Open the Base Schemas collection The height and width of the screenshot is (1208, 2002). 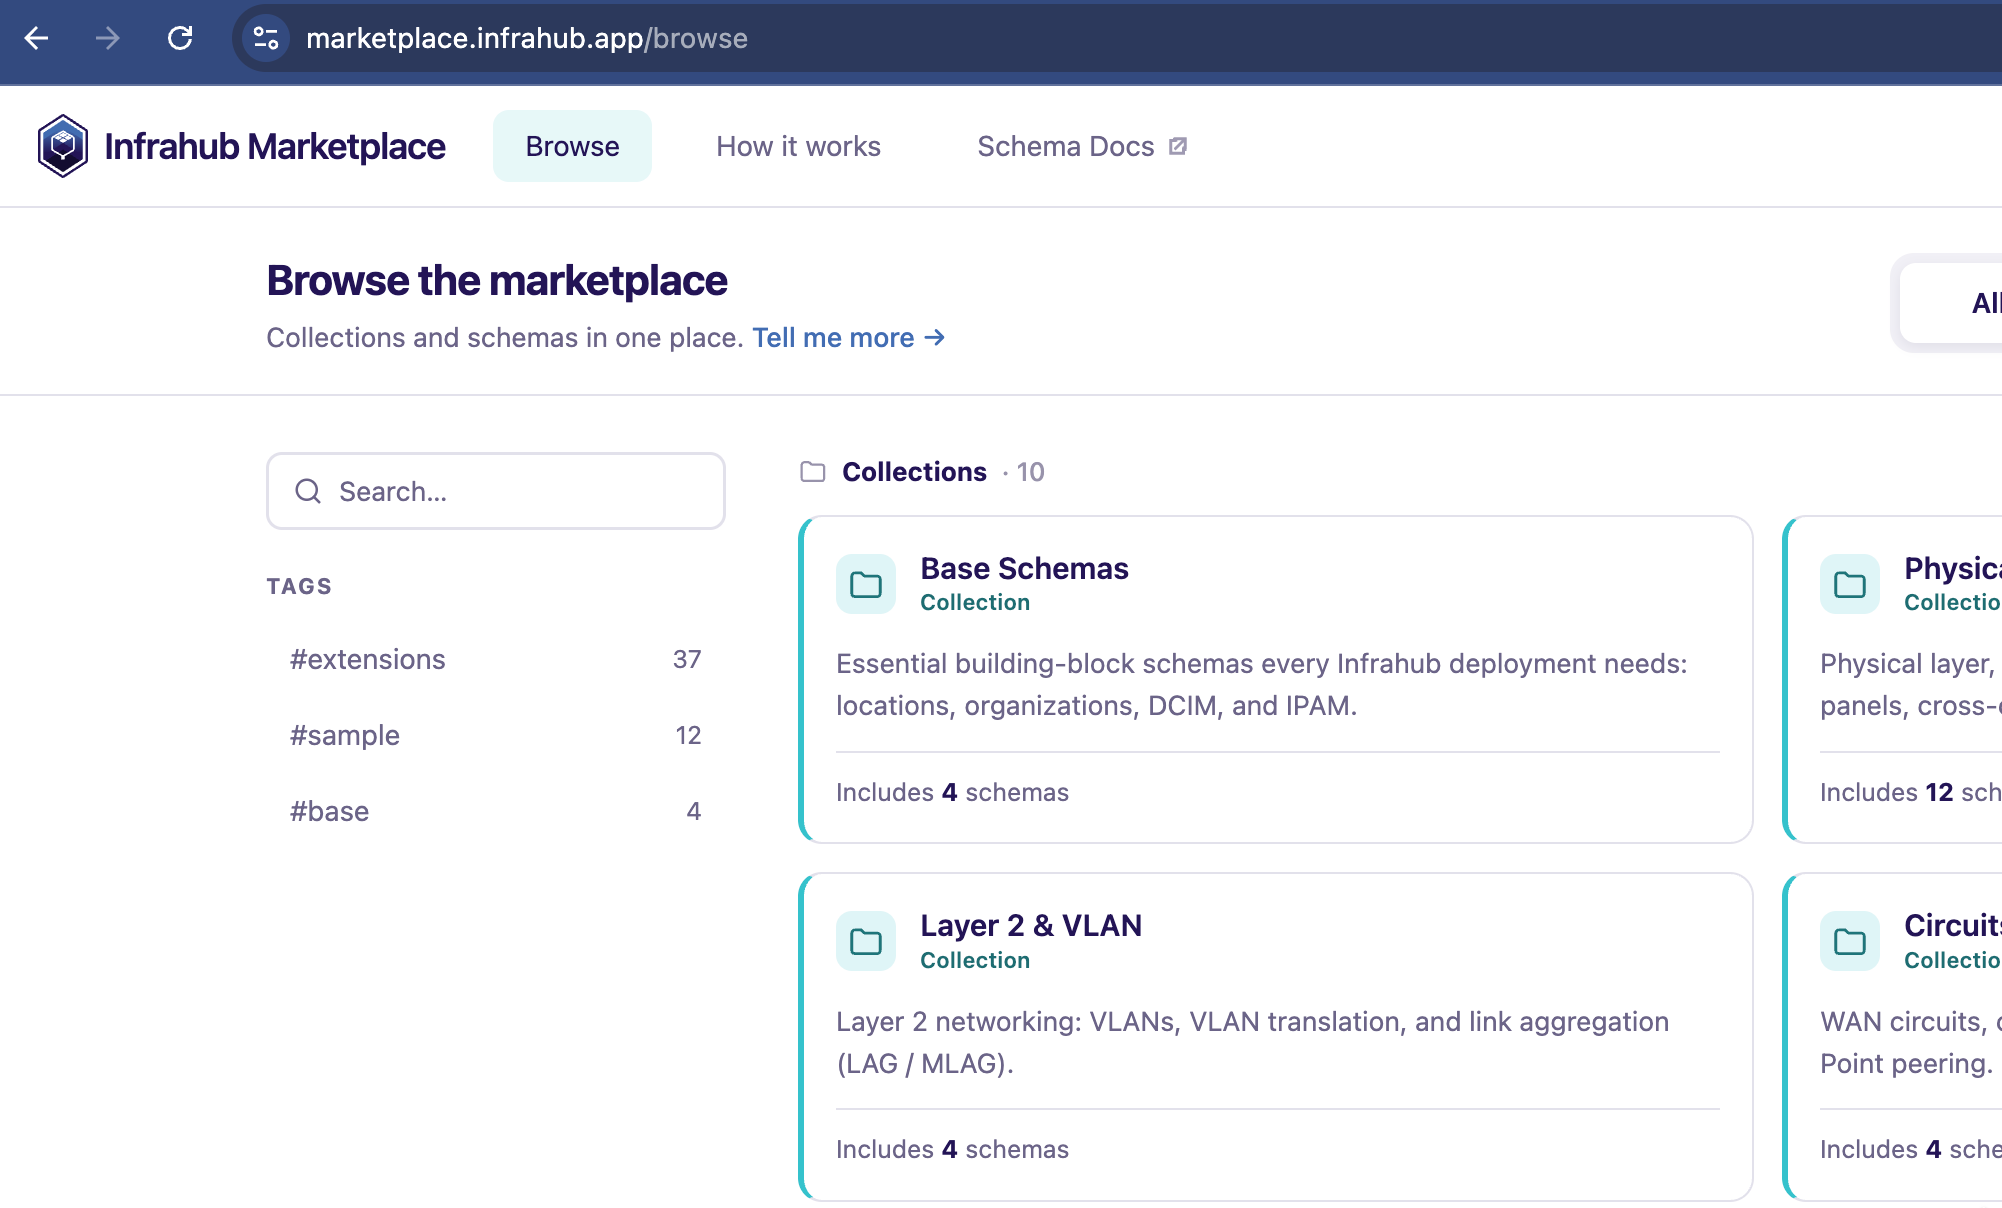coord(1024,568)
